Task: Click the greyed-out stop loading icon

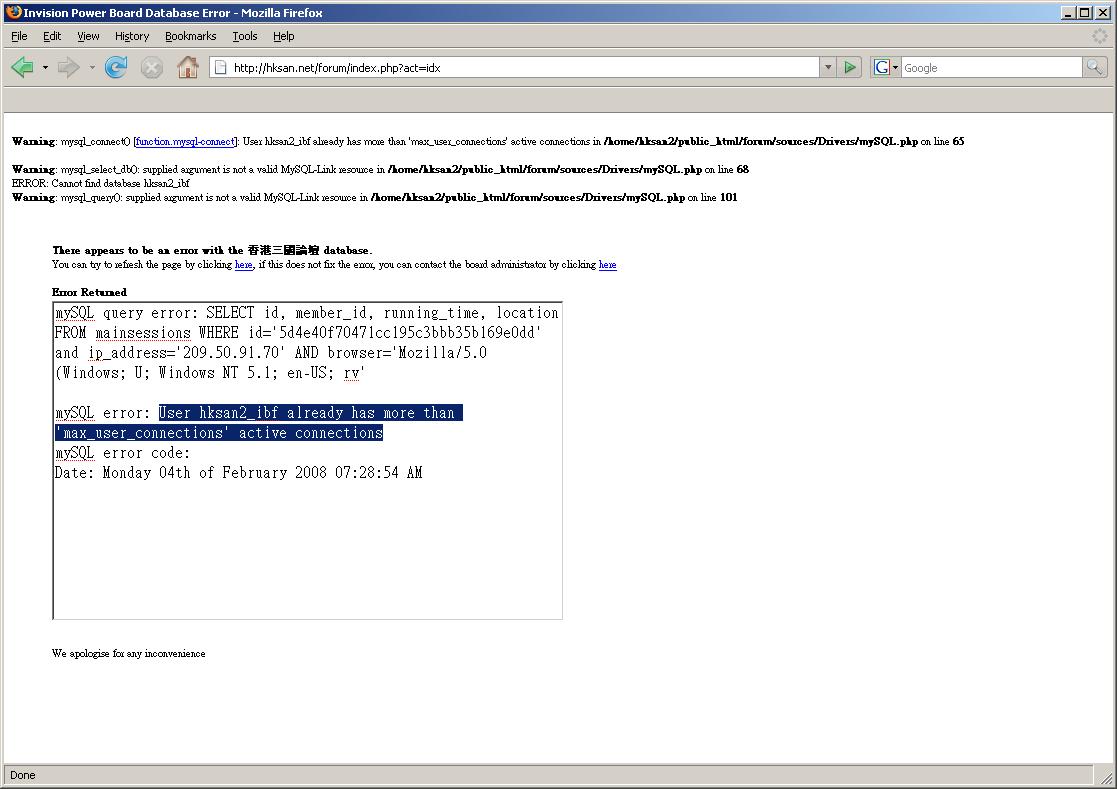Action: pyautogui.click(x=151, y=68)
